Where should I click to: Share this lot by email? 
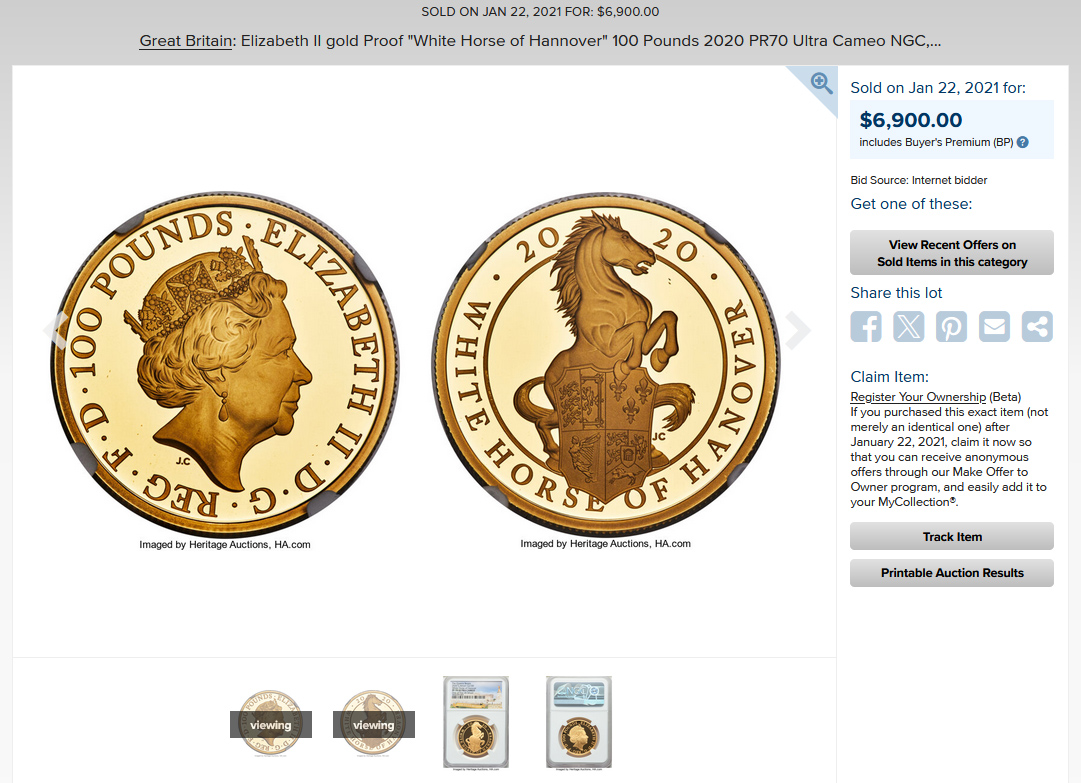point(994,326)
